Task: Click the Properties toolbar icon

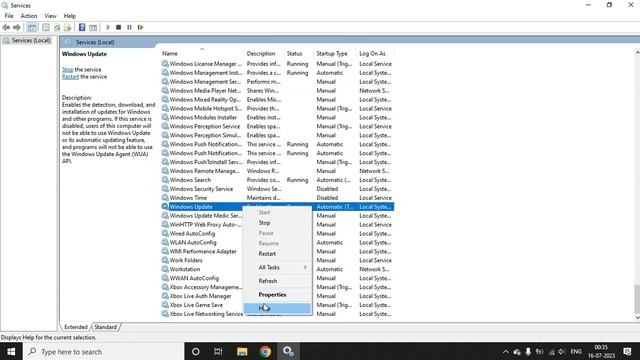Action: pos(46,27)
